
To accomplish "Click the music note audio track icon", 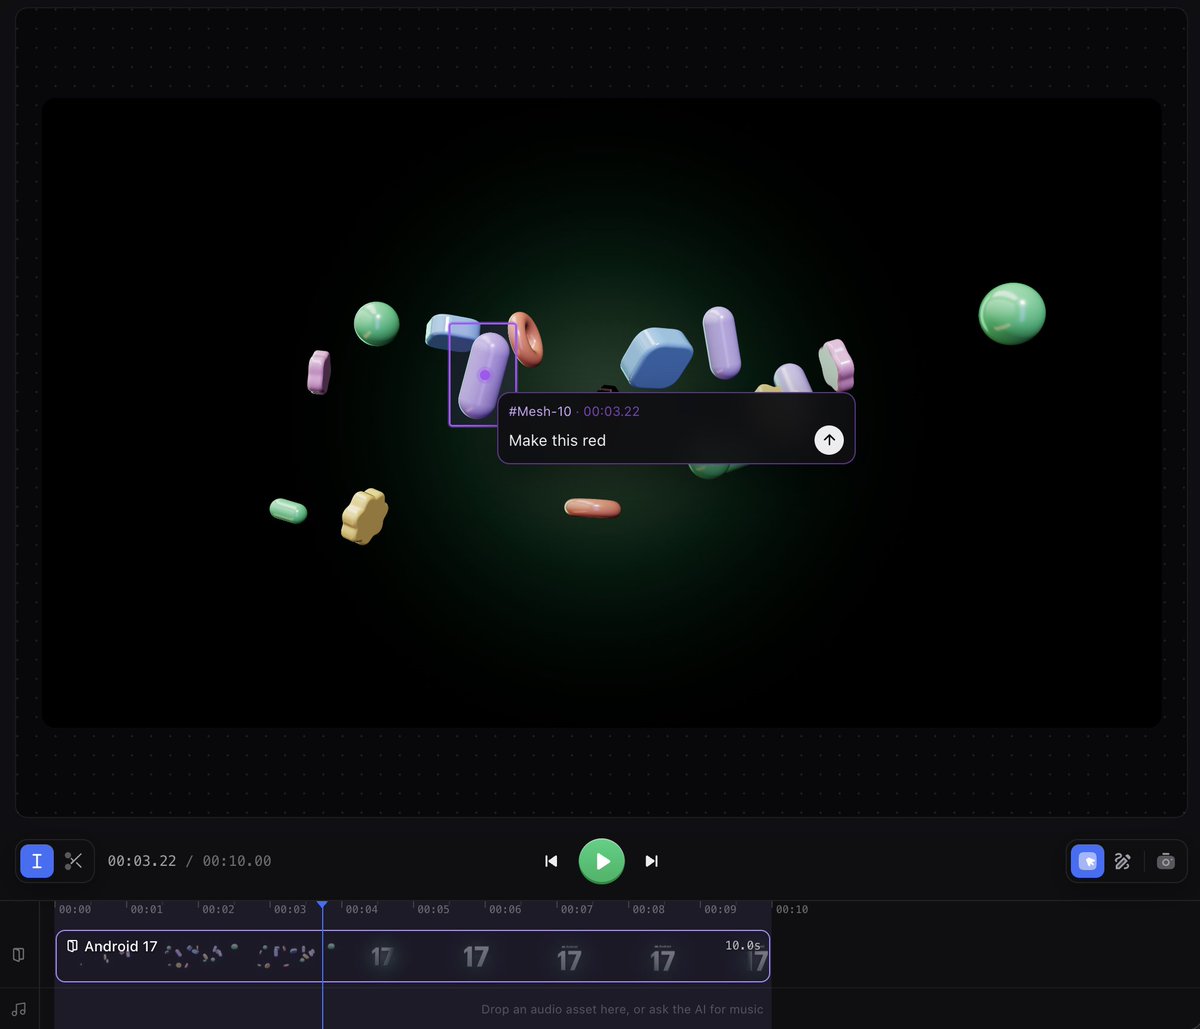I will 18,1009.
